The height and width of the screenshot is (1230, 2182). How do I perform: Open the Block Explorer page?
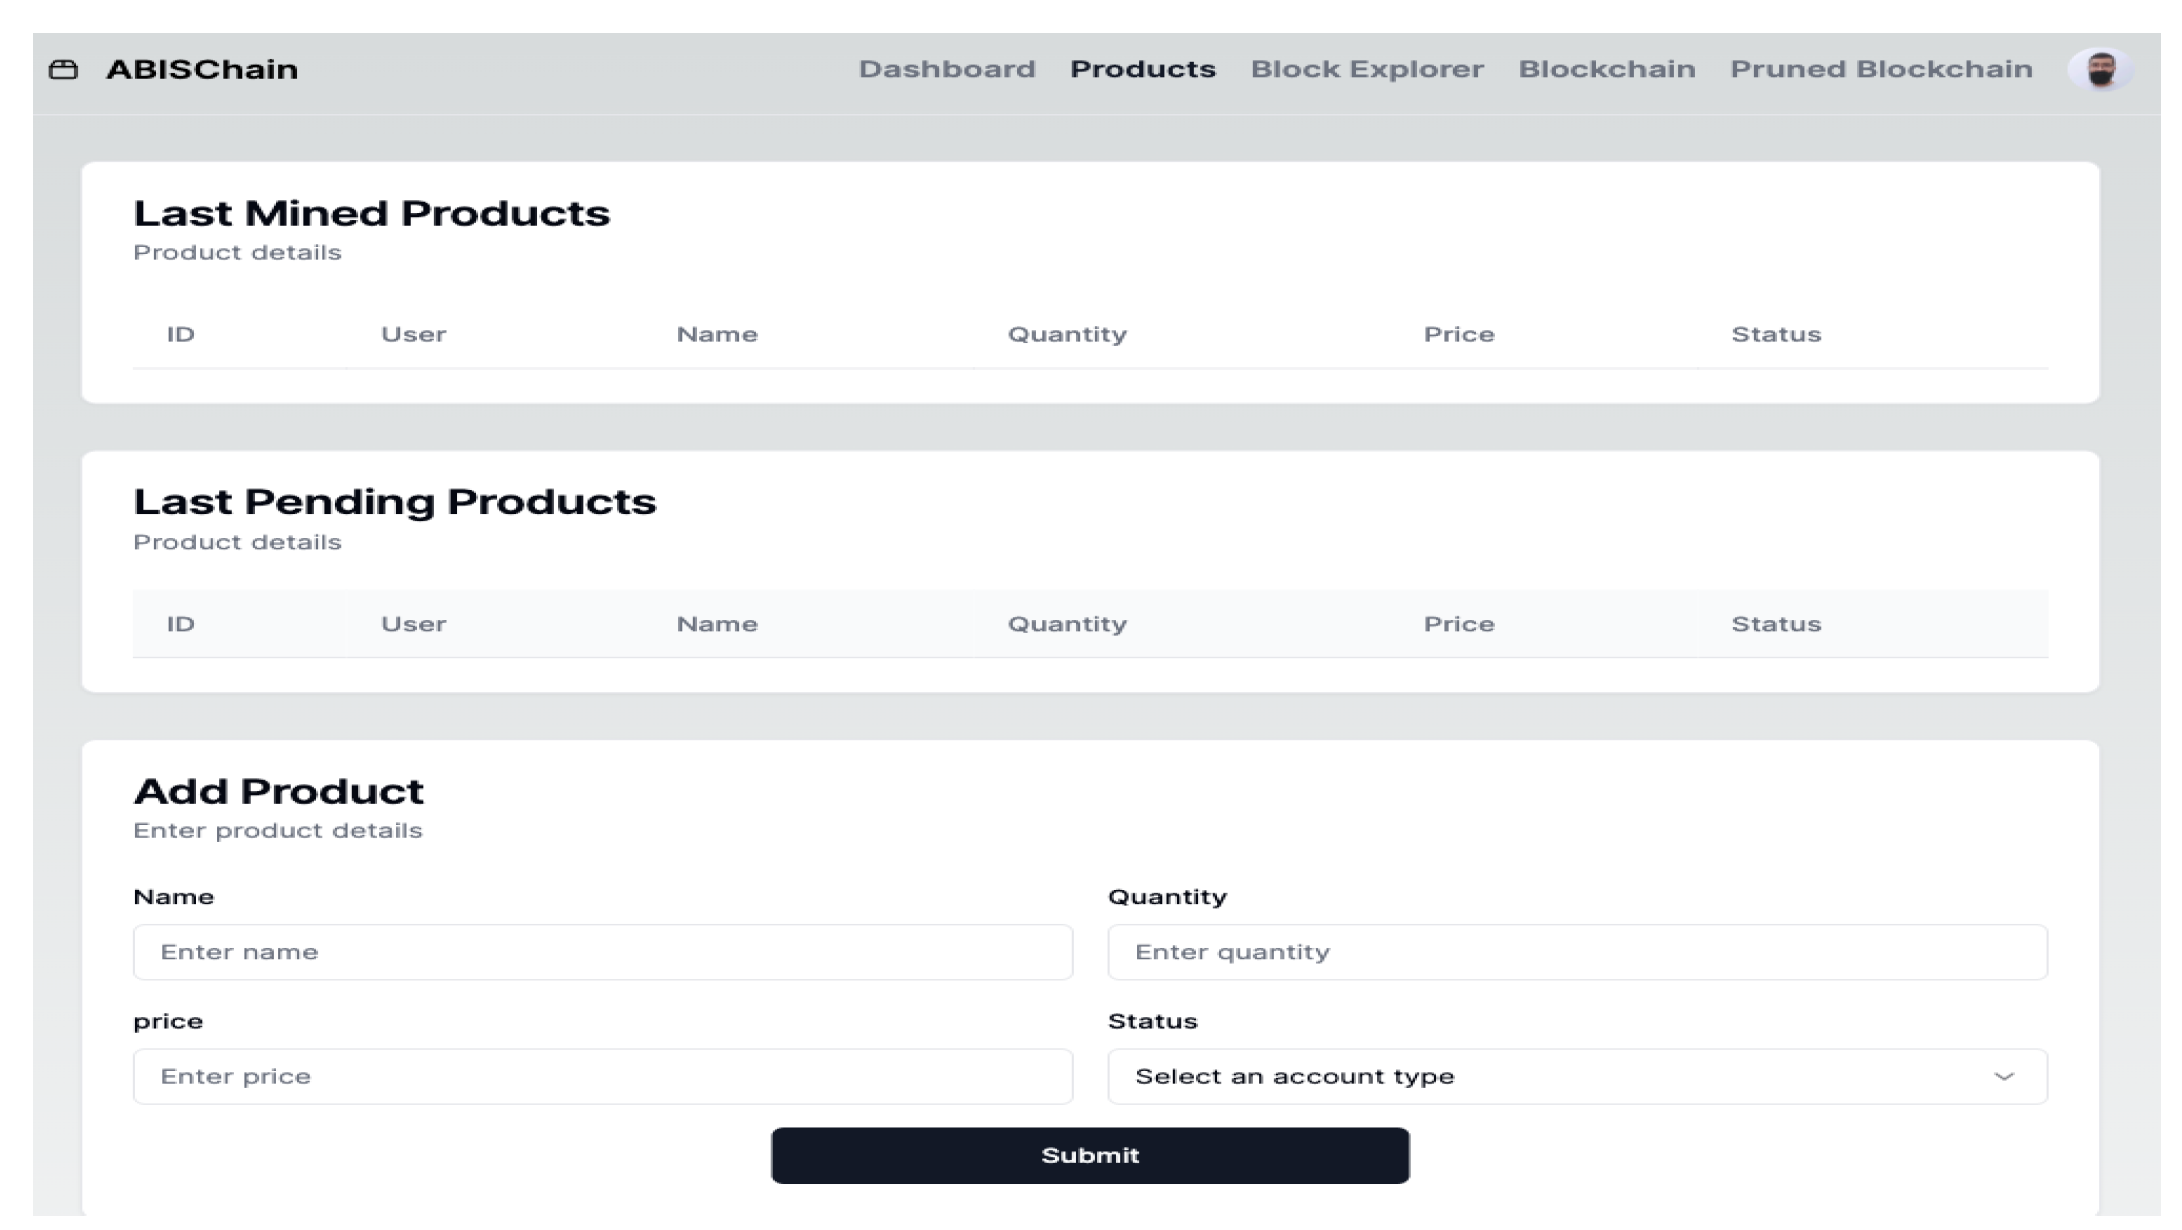pyautogui.click(x=1366, y=69)
